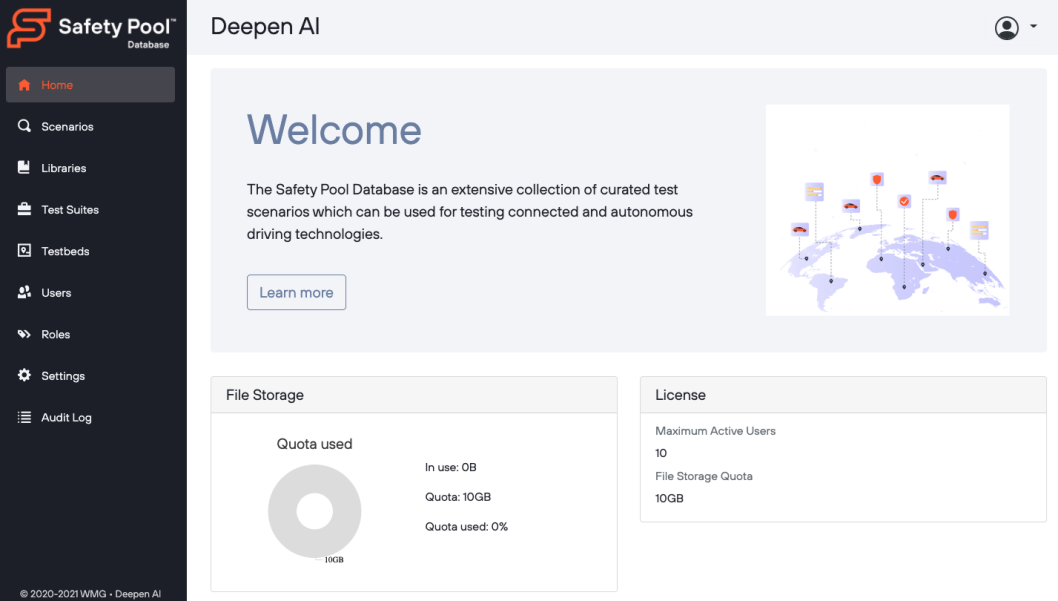Viewport: 1058px width, 601px height.
Task: Click the world map illustration
Action: (887, 210)
